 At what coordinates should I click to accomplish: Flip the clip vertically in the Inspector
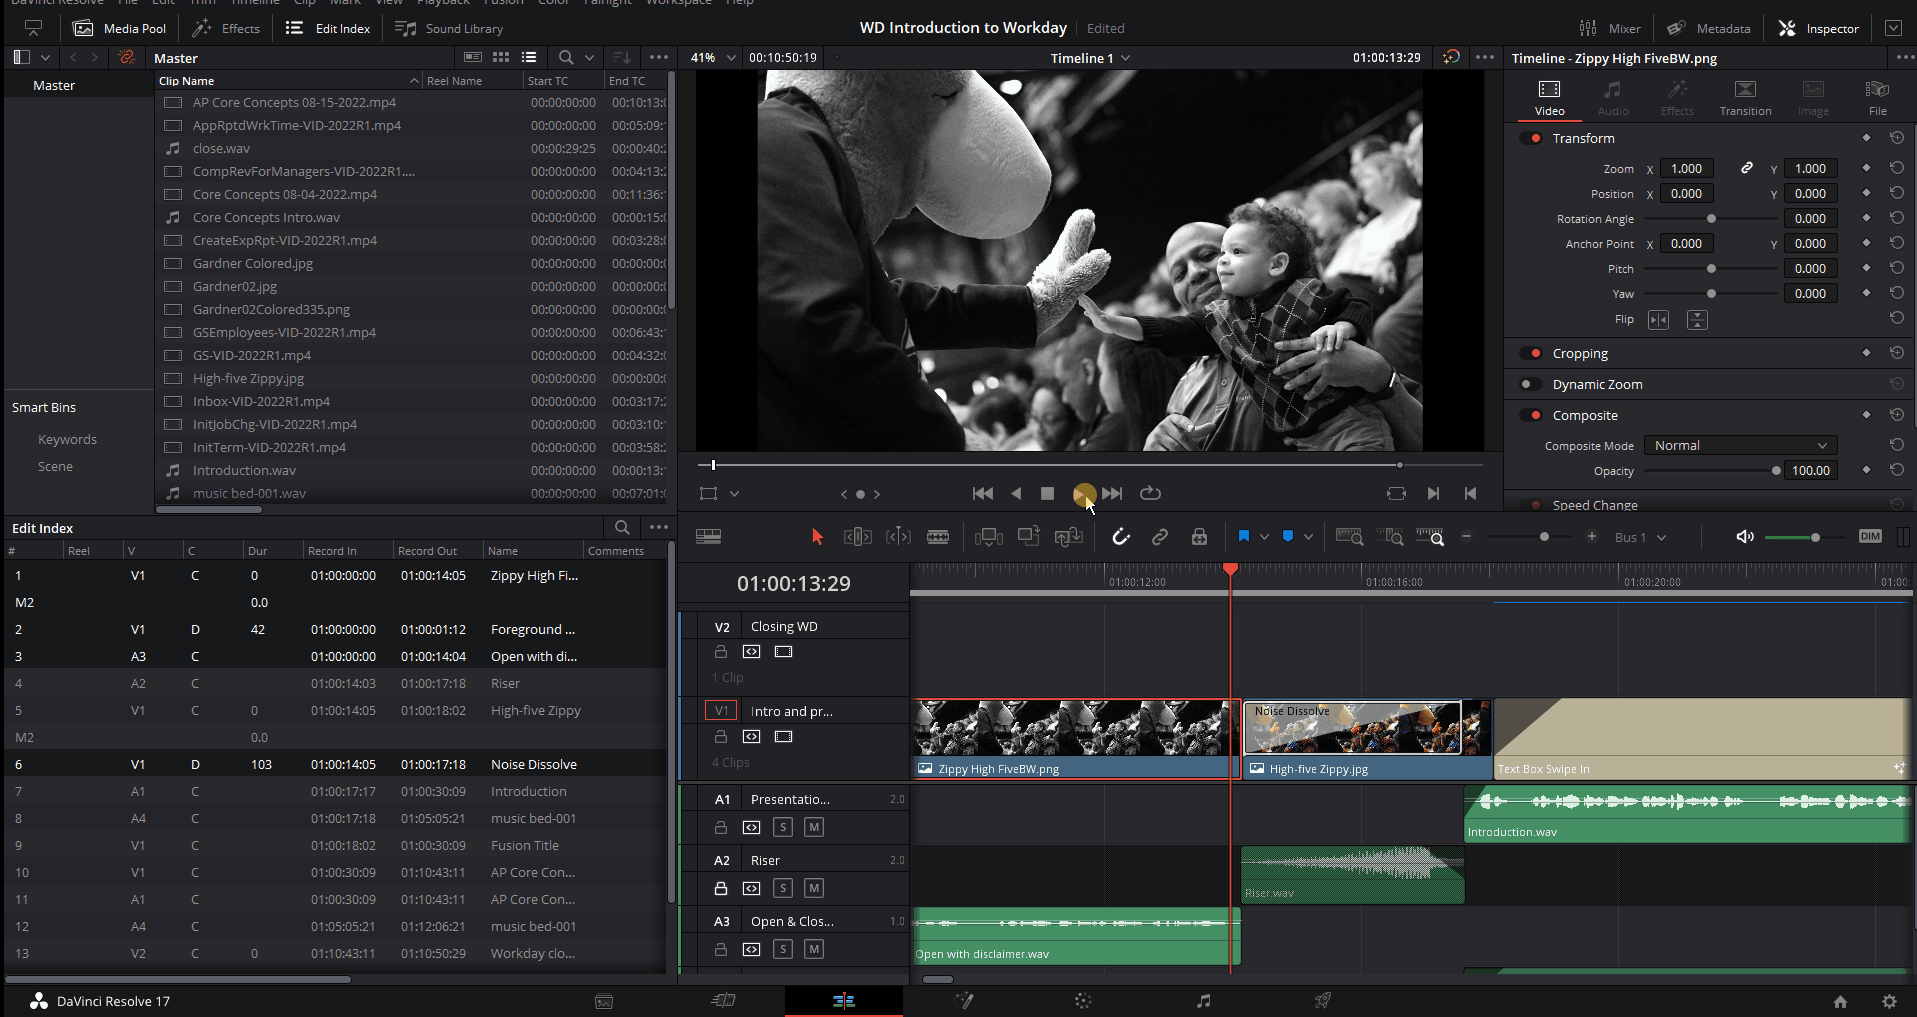click(1697, 320)
